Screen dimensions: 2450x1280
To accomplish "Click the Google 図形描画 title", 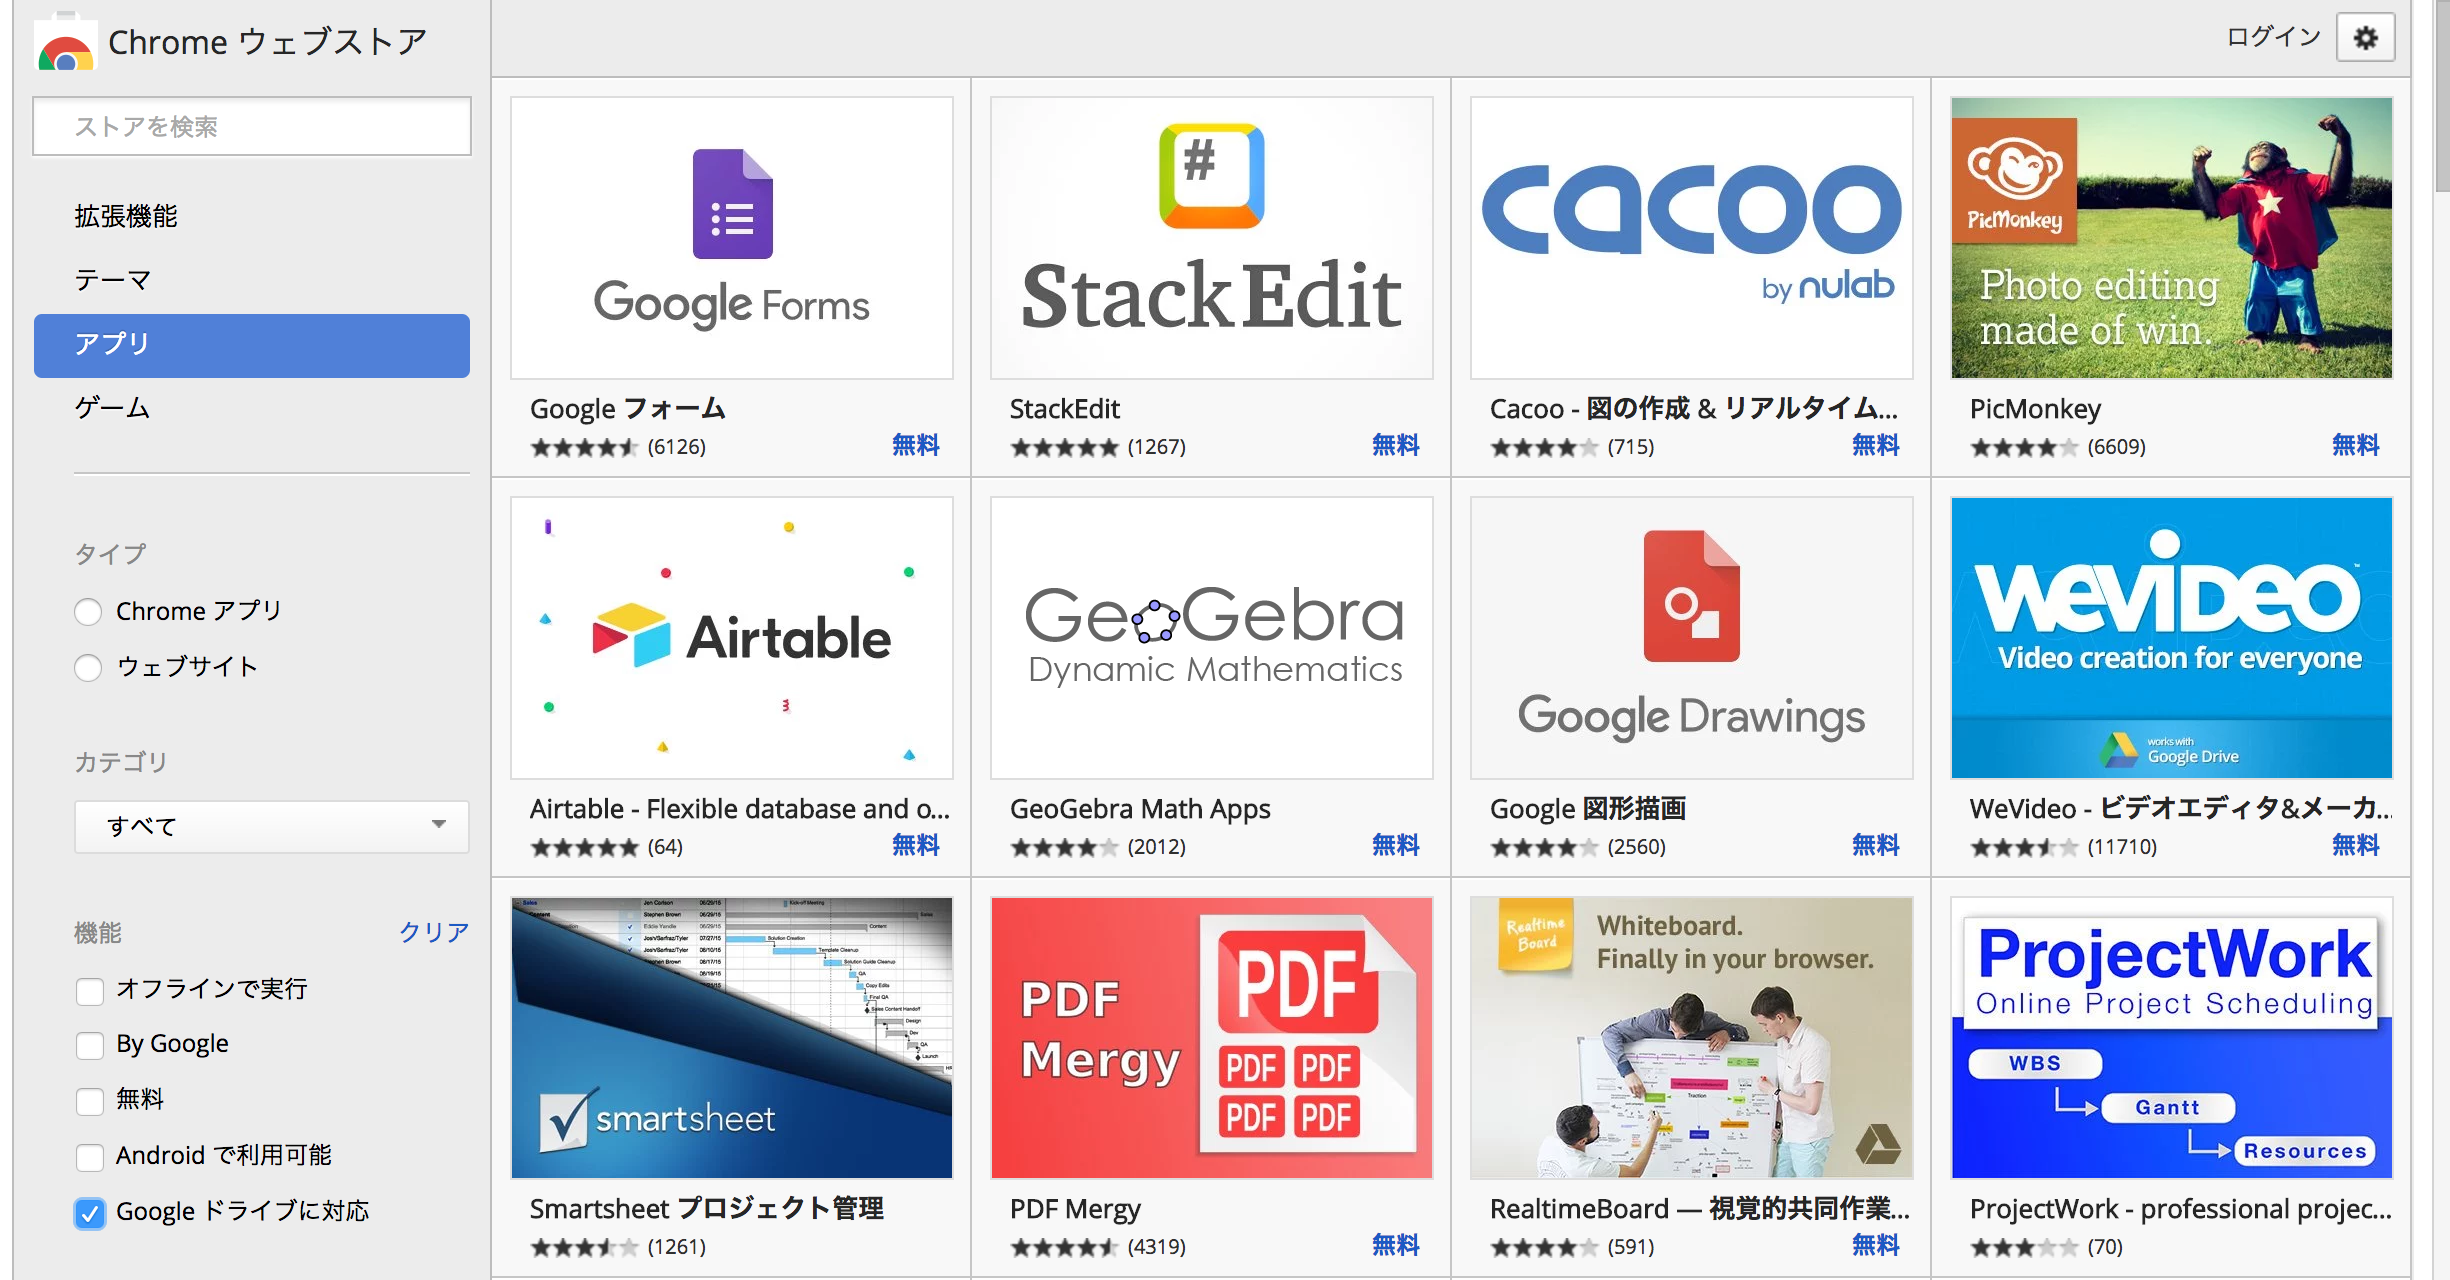I will [1588, 808].
